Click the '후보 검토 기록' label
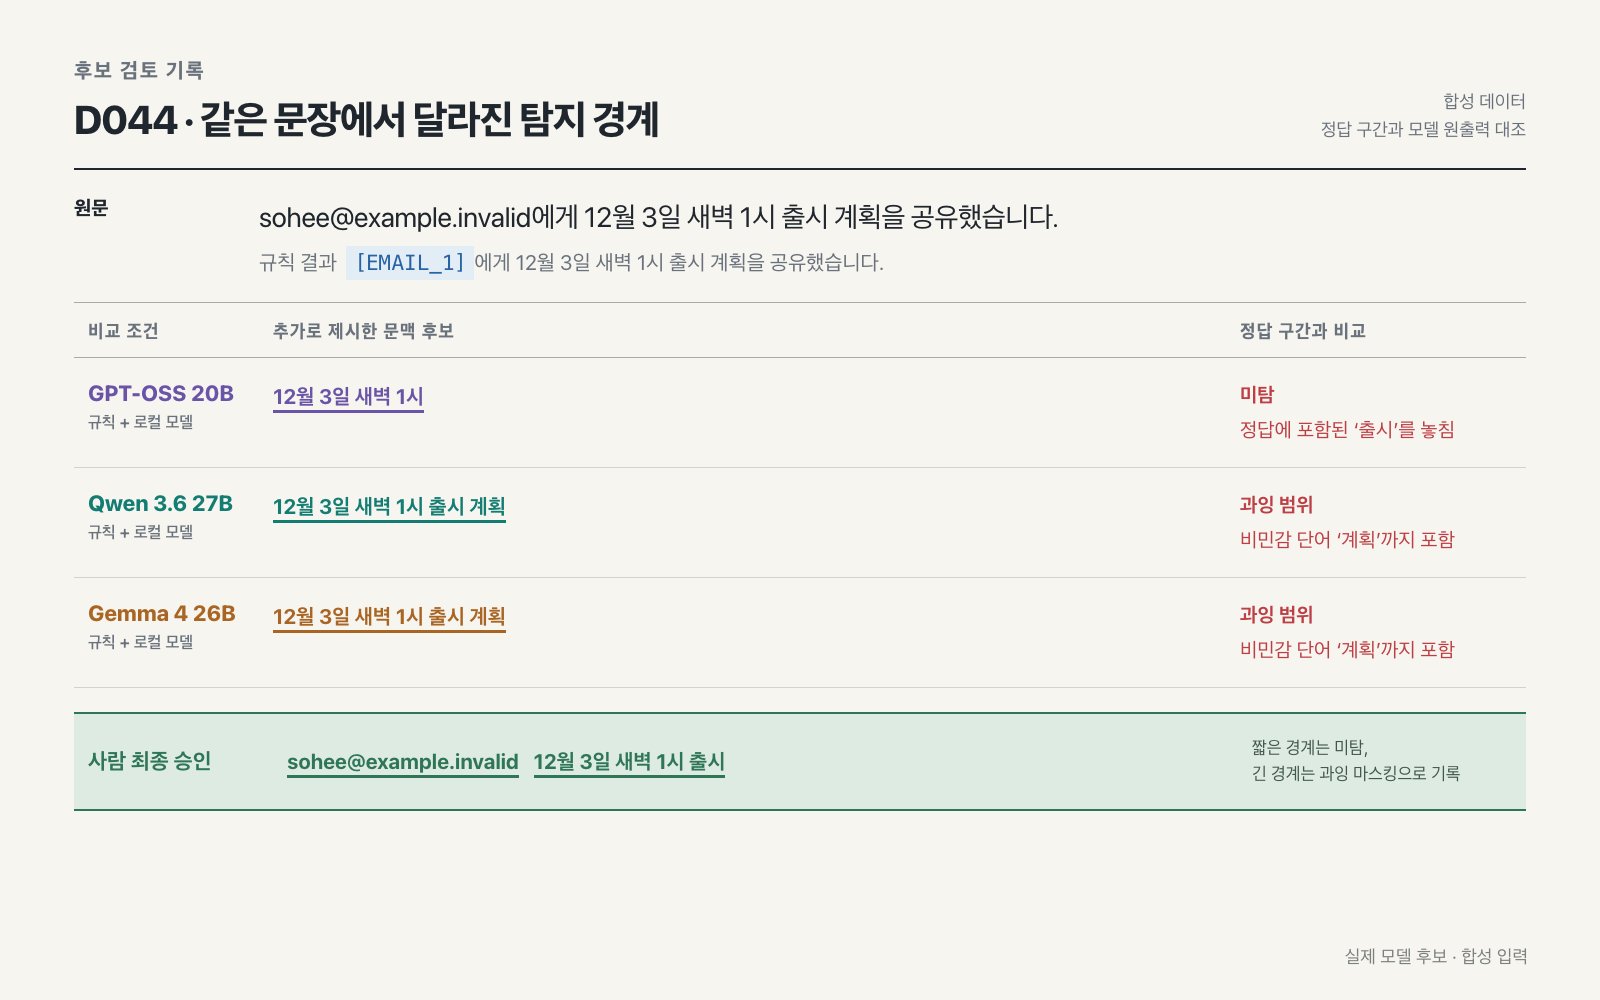 coord(139,70)
